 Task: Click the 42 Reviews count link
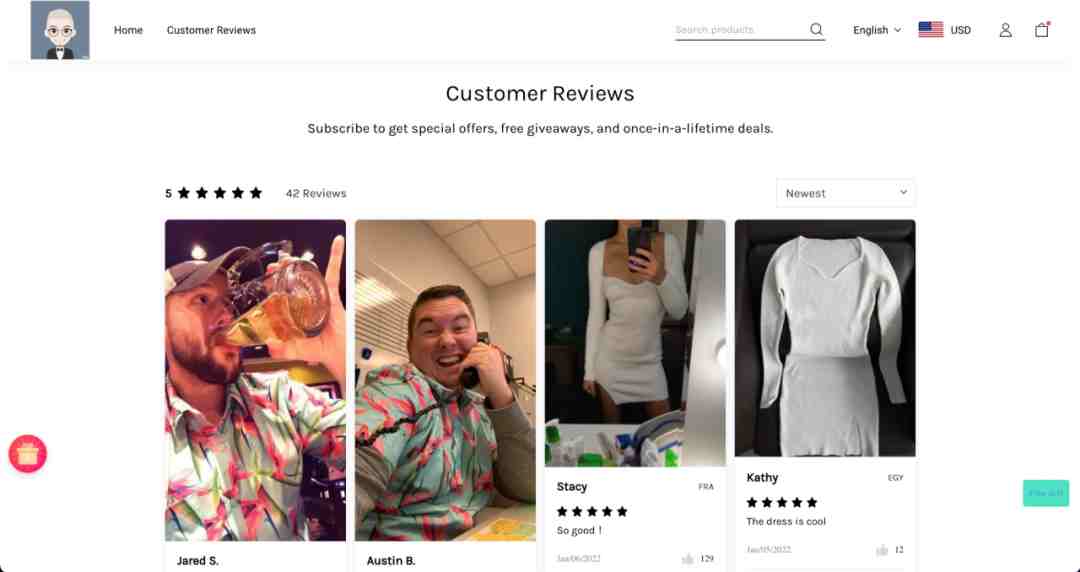pos(316,194)
